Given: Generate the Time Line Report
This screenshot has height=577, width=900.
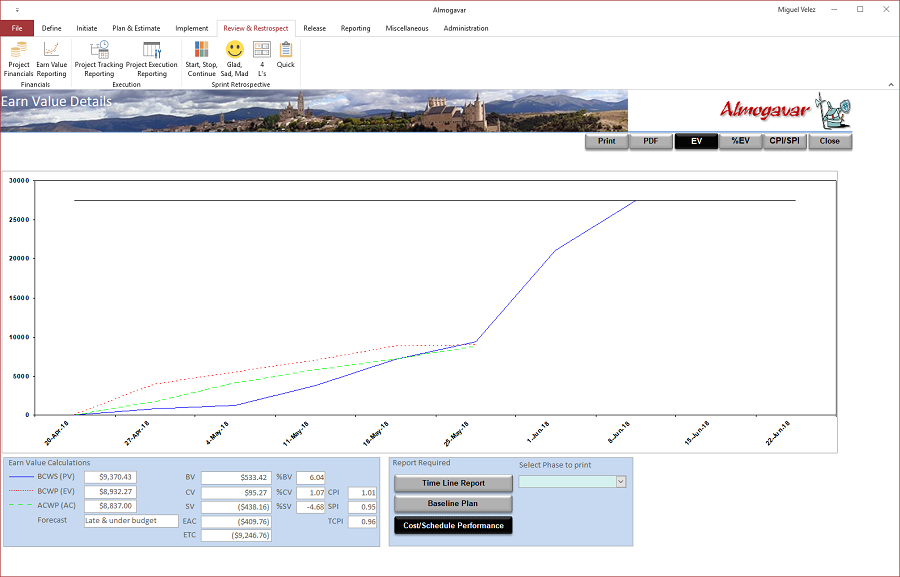Looking at the screenshot, I should coord(453,483).
